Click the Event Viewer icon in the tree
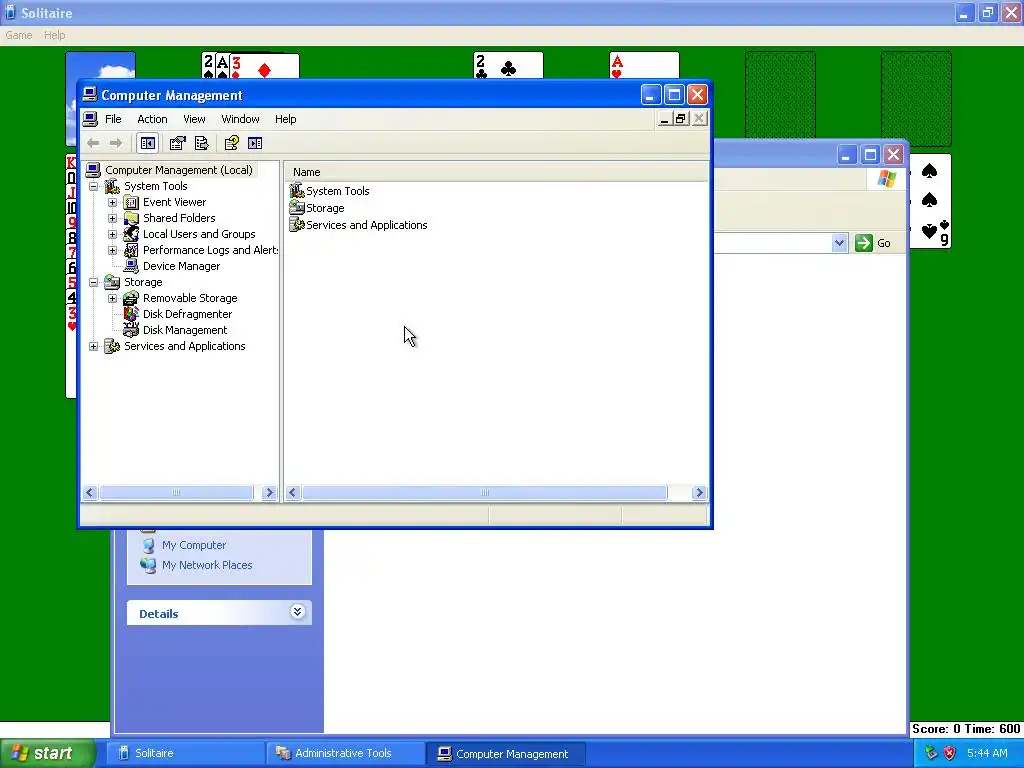 pos(131,202)
